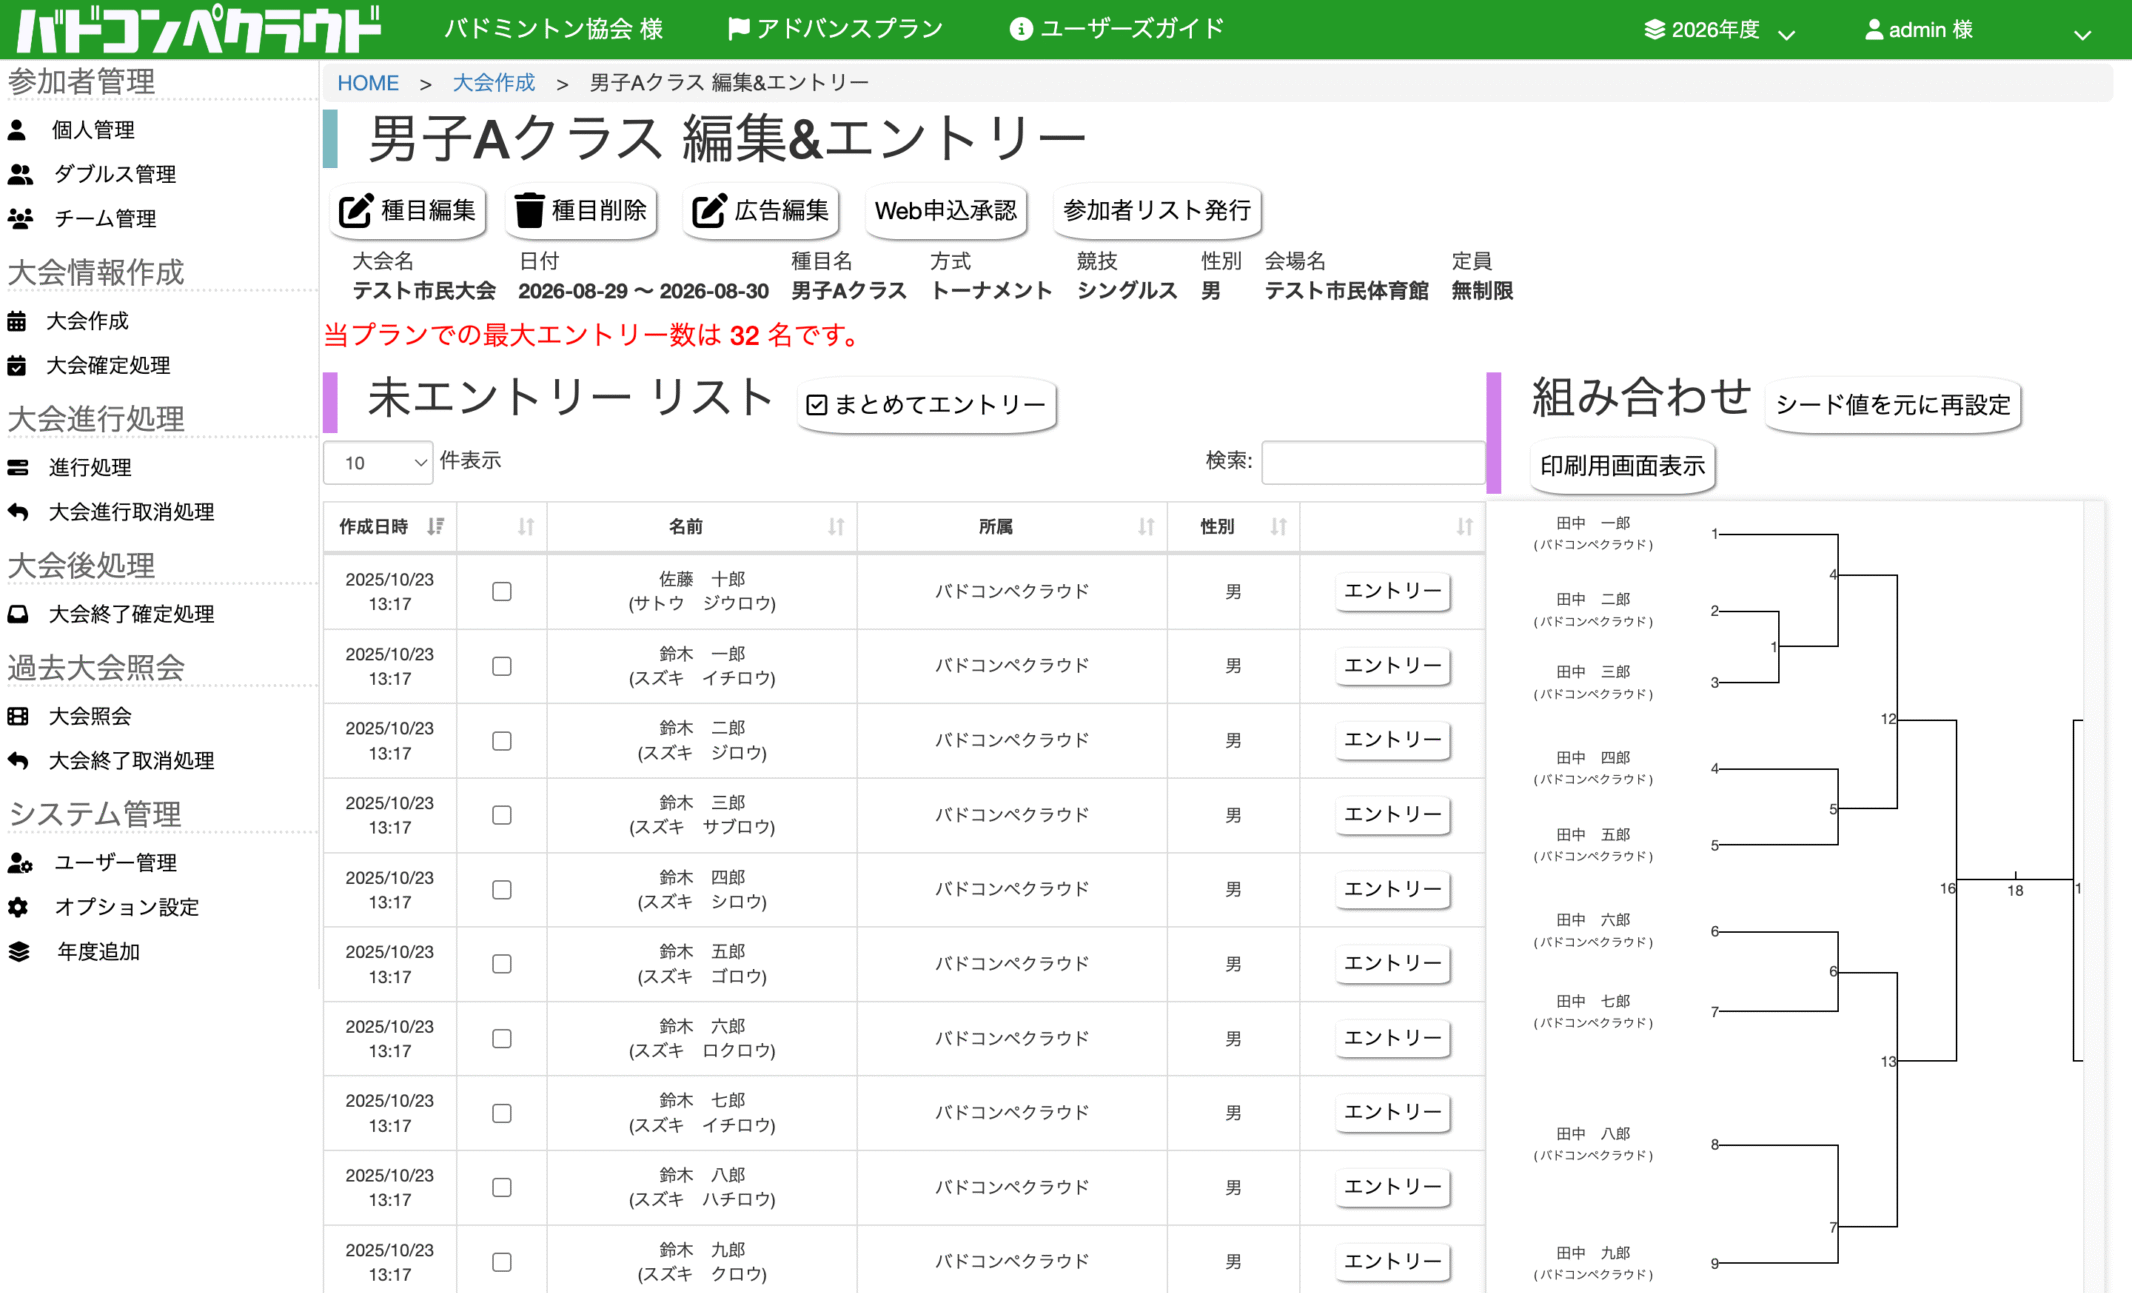
Task: Click the 大会終了確定処理 inbox icon
Action: tap(18, 614)
